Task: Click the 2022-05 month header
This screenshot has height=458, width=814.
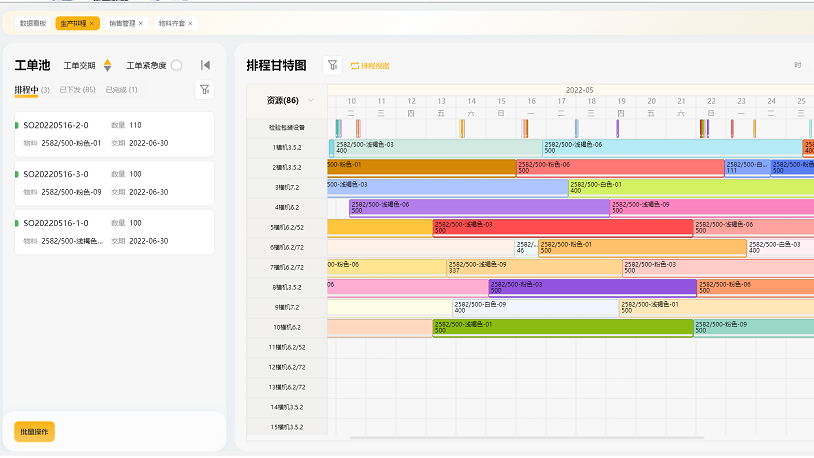Action: point(579,90)
